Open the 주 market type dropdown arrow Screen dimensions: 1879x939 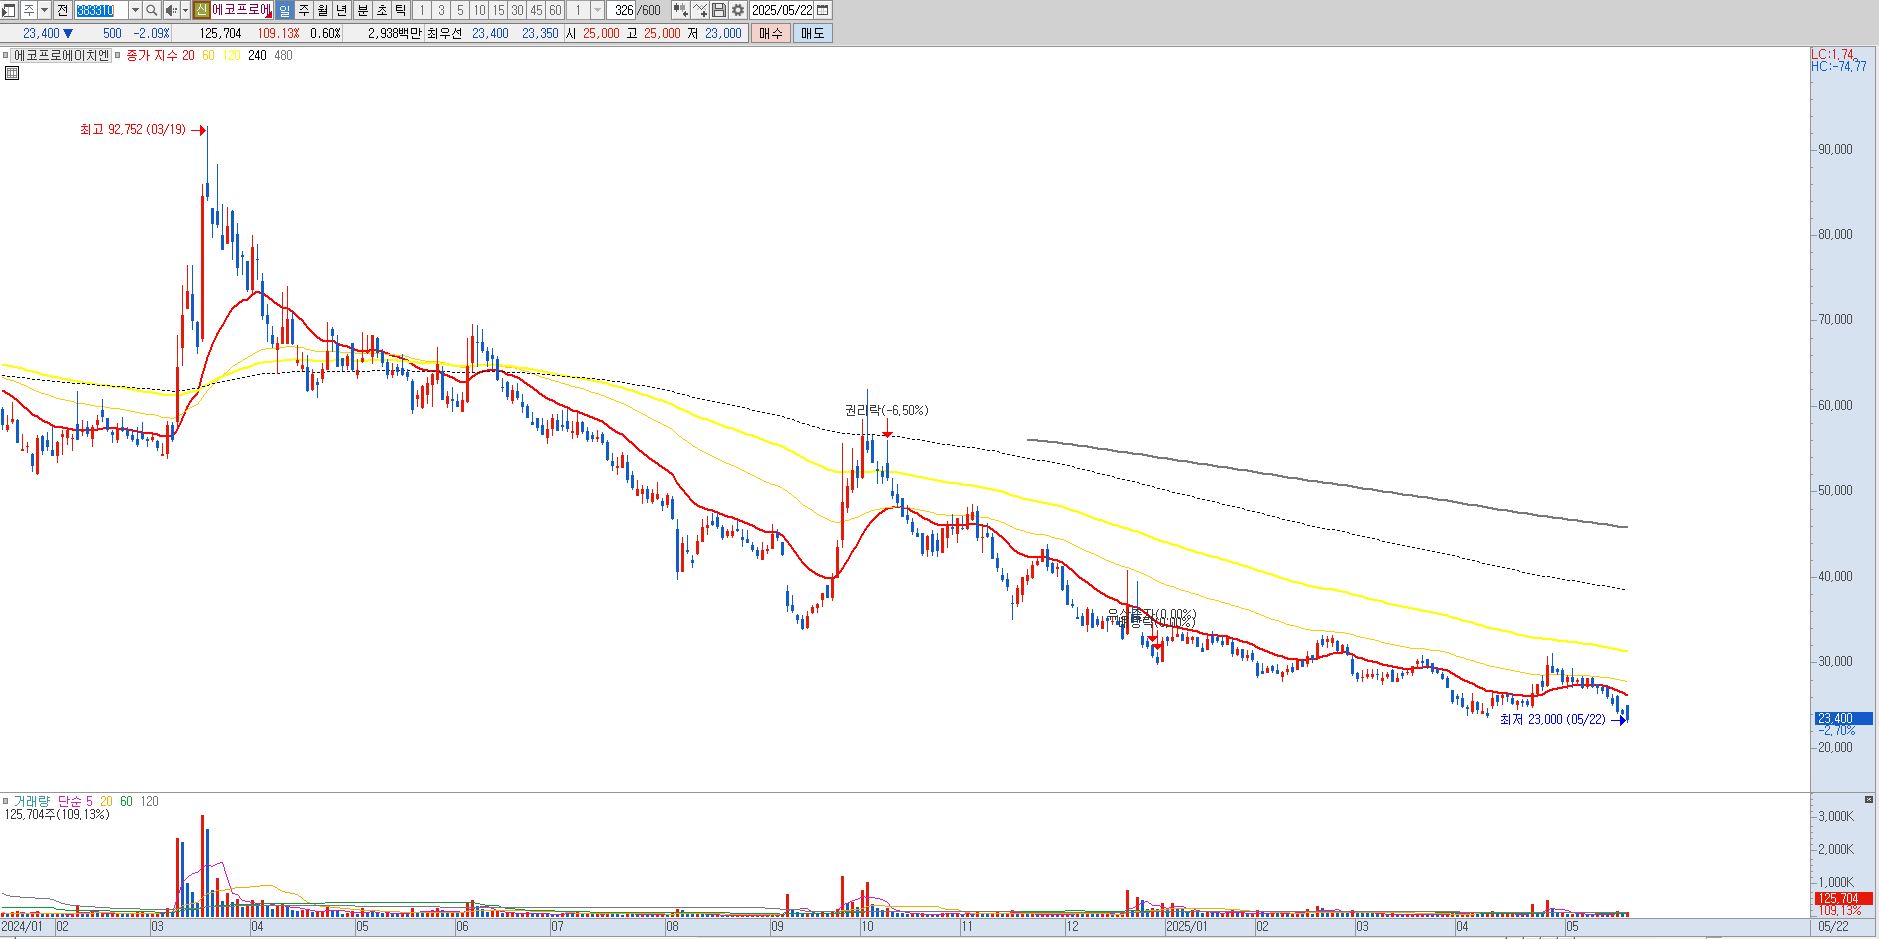tap(44, 10)
